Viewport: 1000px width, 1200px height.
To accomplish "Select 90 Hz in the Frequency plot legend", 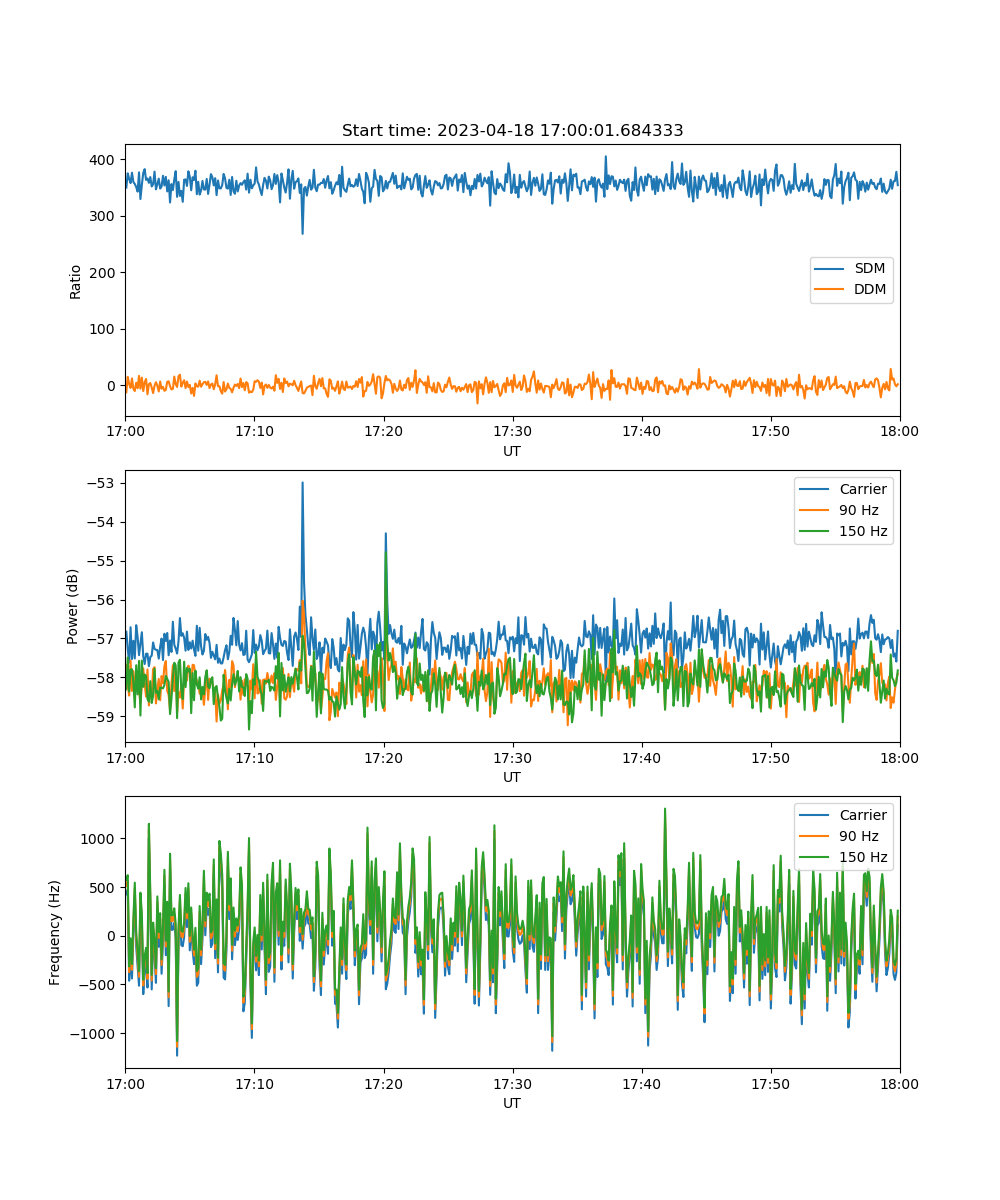I will tap(859, 836).
